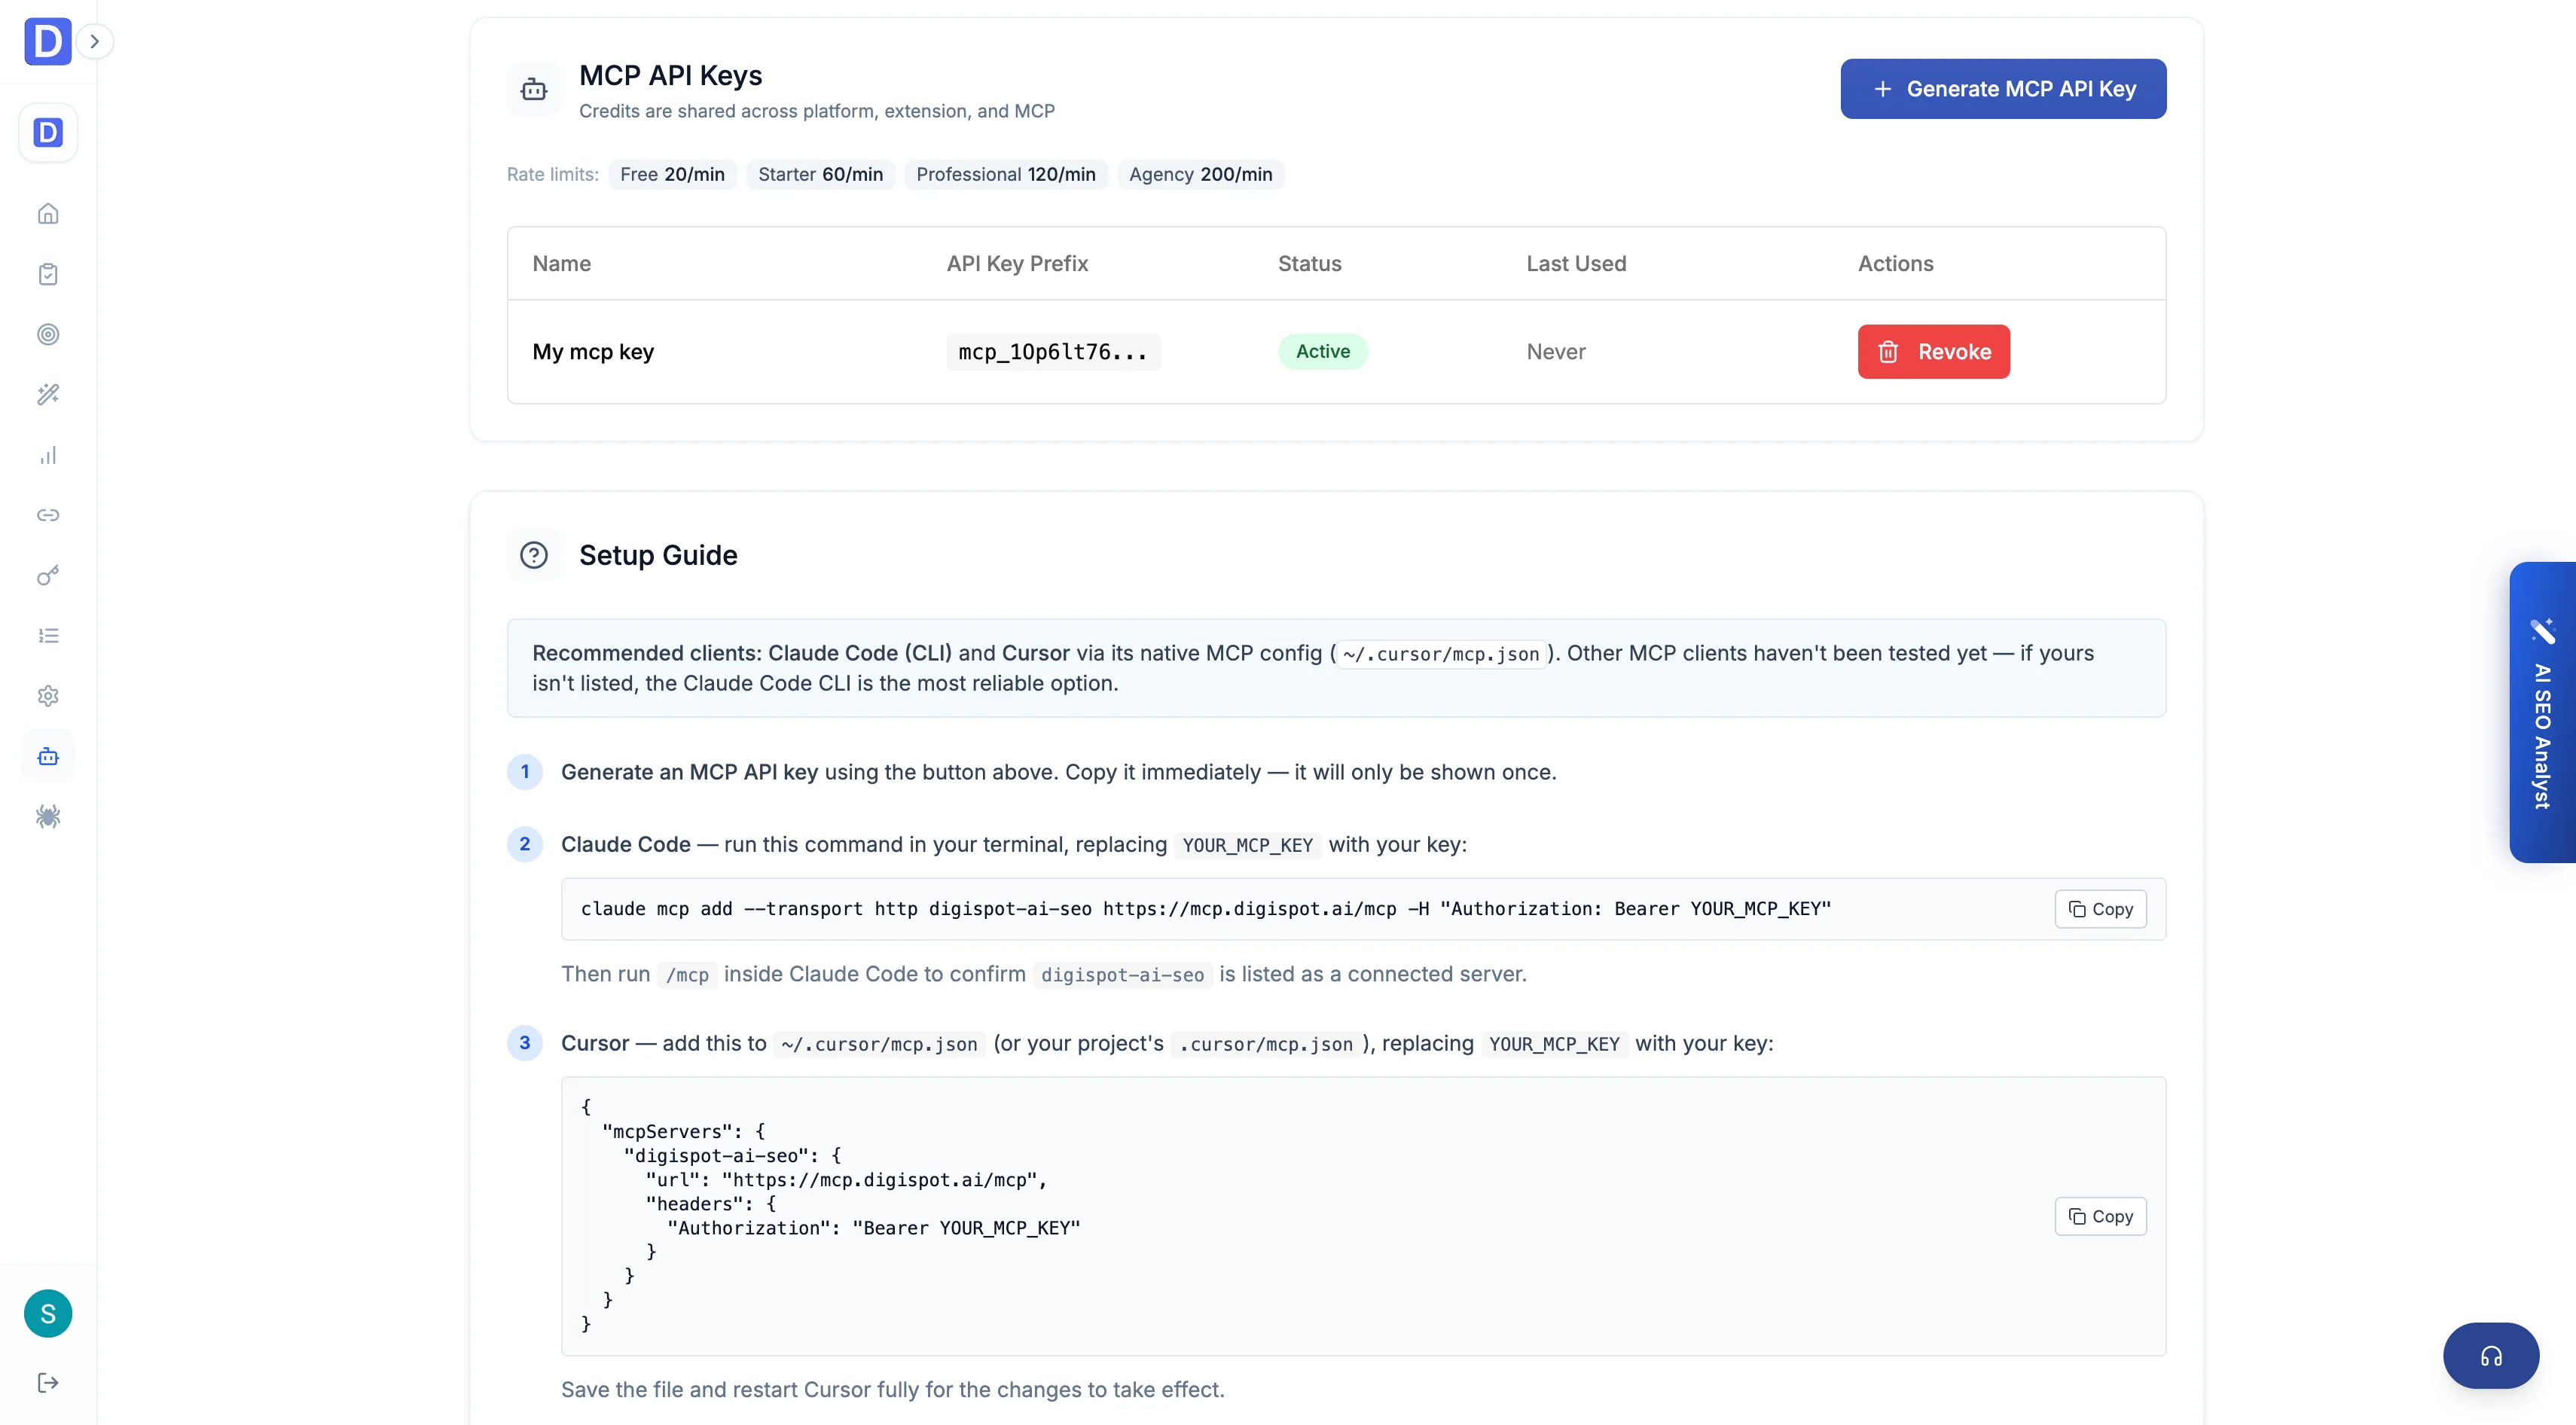Click the MCP API Keys heading
The width and height of the screenshot is (2576, 1425).
670,76
